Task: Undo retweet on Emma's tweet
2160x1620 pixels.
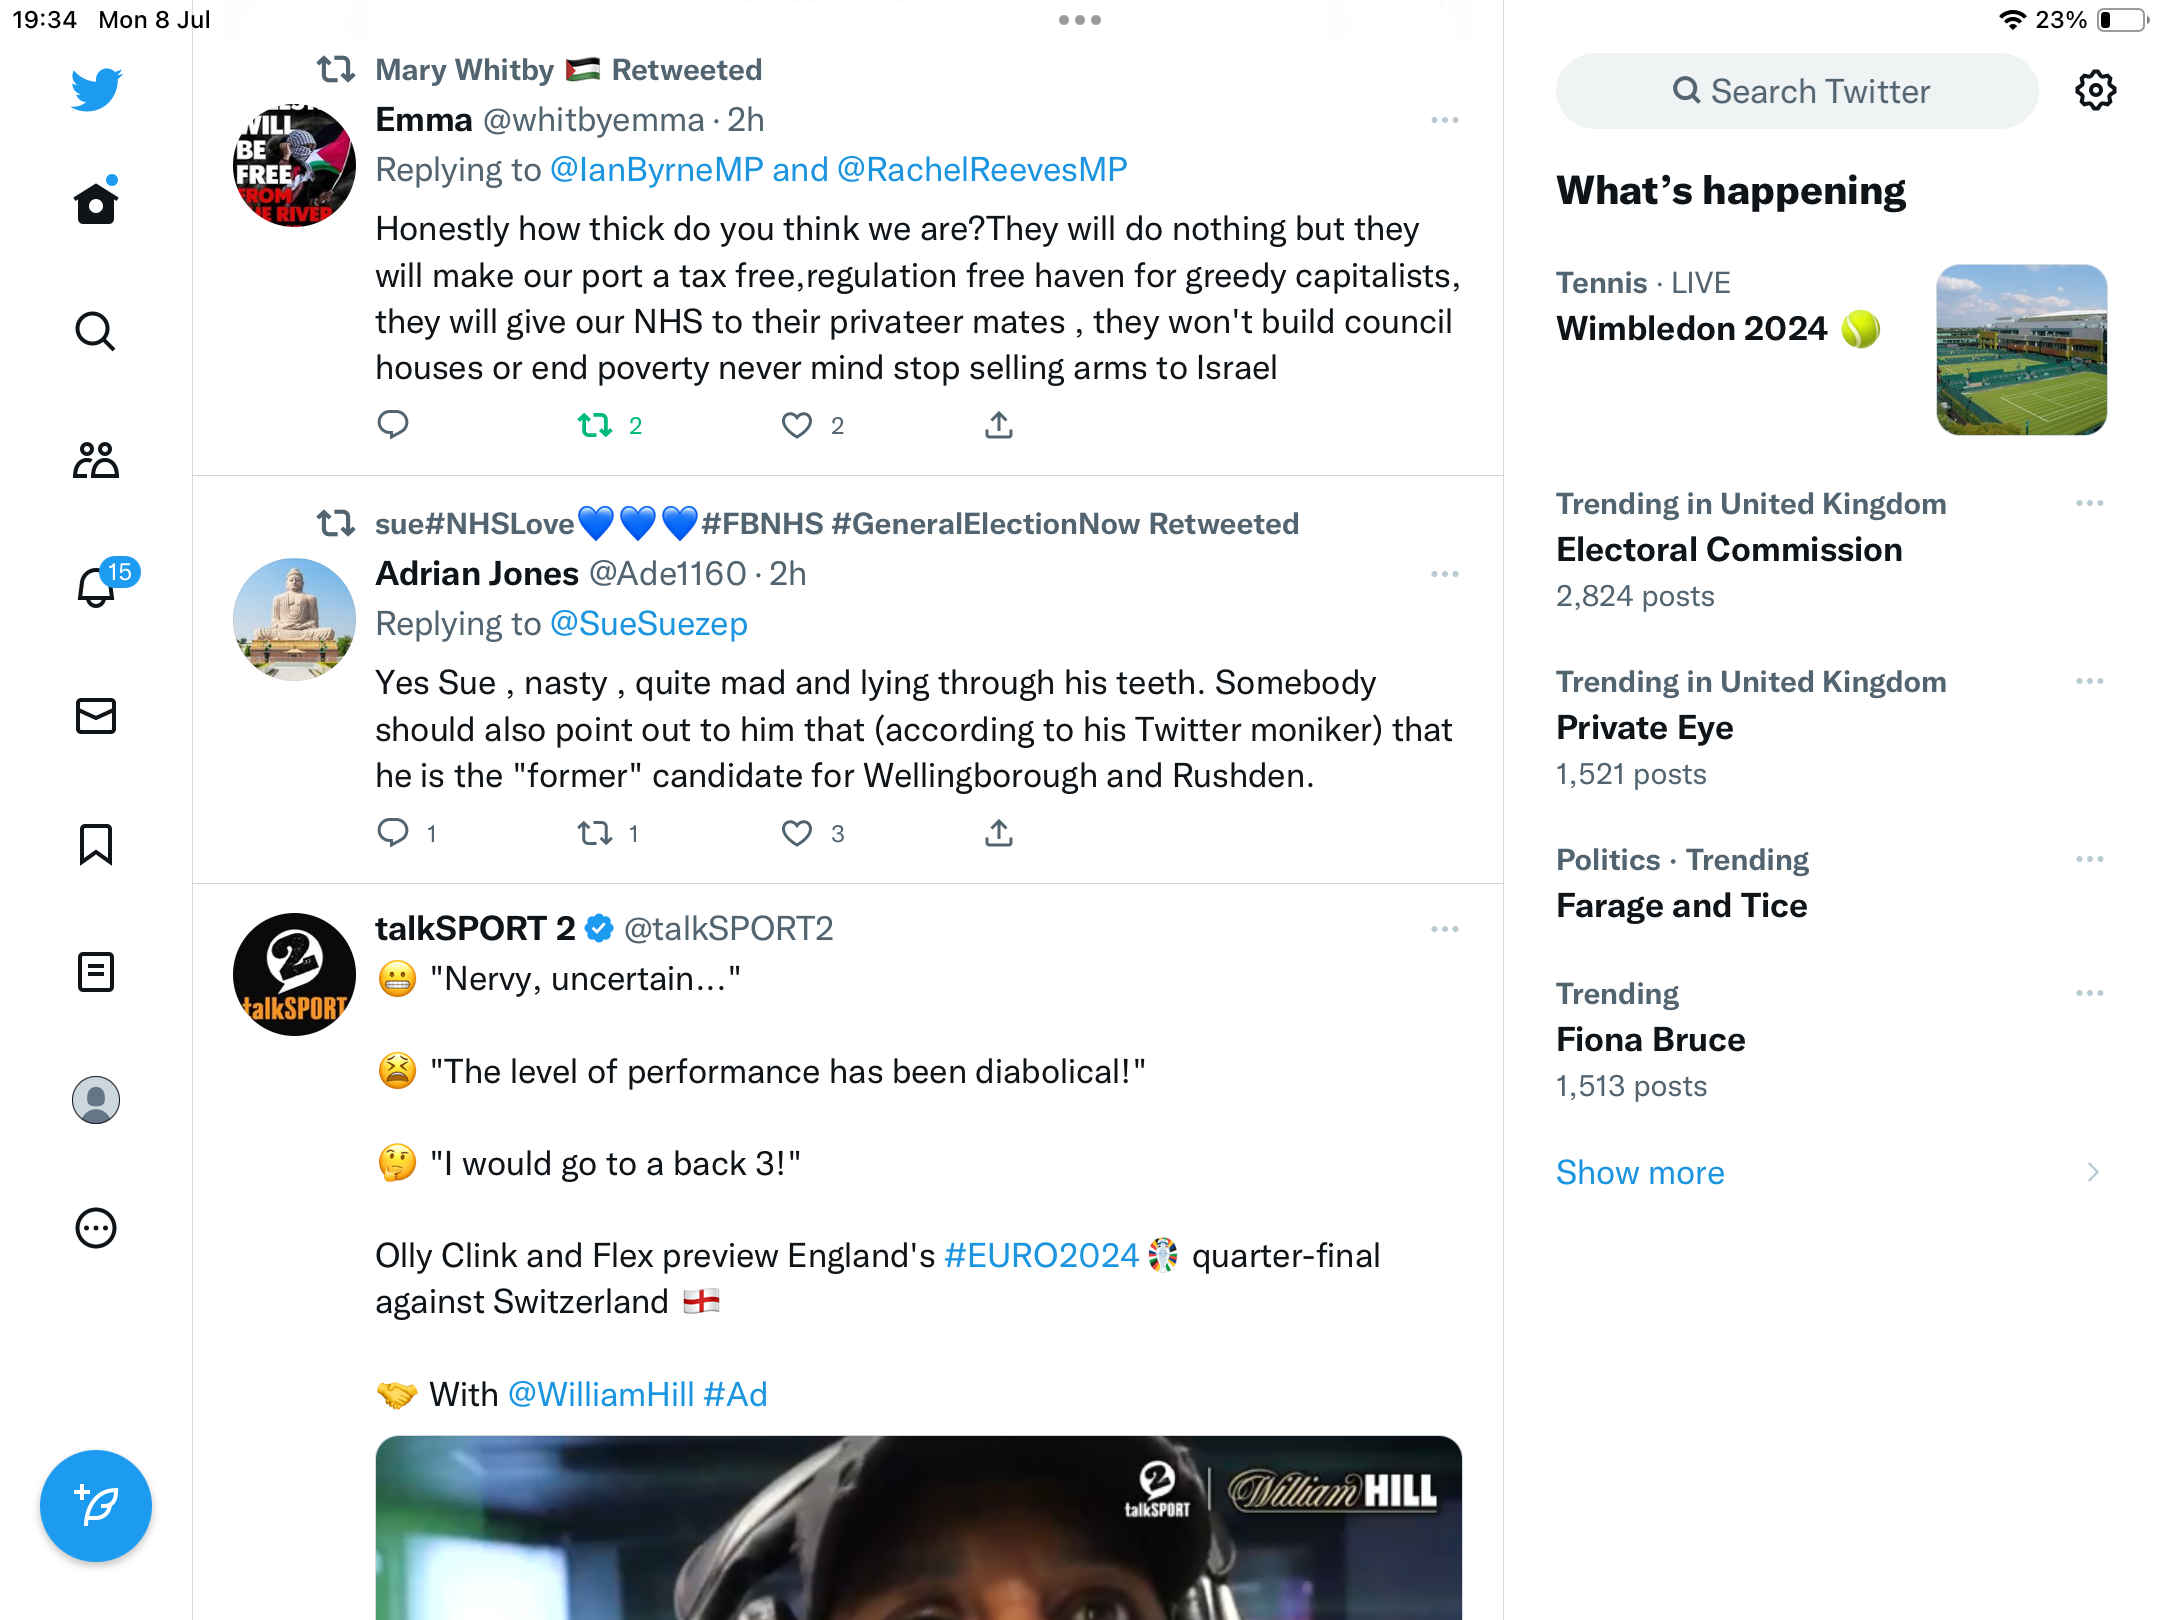Action: [x=596, y=426]
